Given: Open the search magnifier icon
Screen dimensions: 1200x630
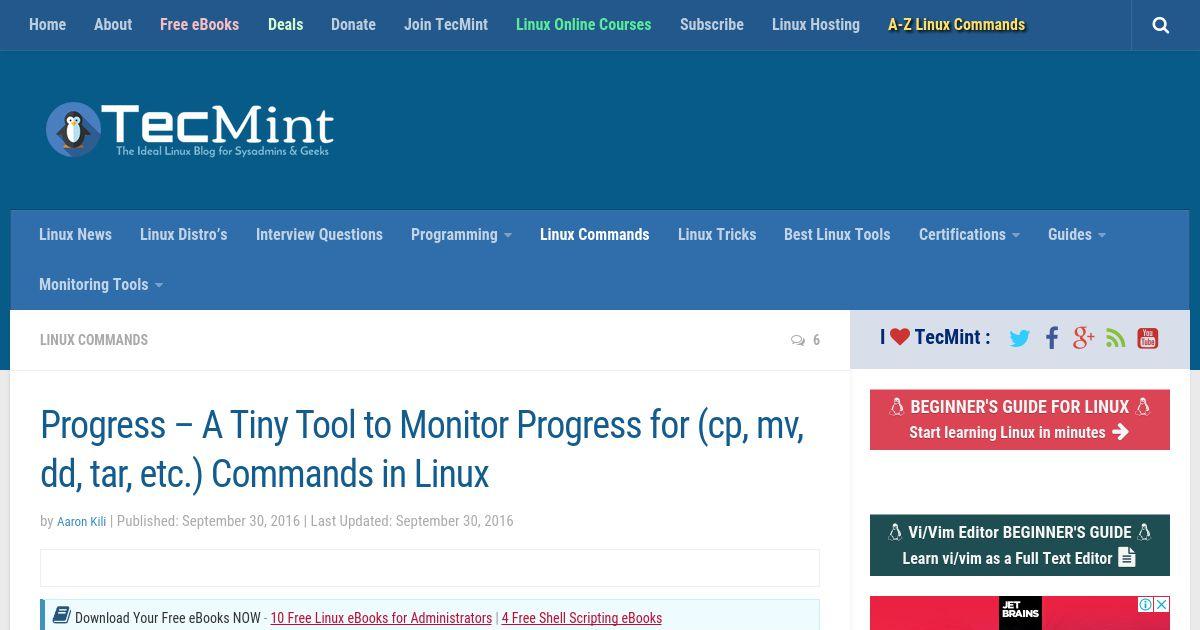Looking at the screenshot, I should [x=1161, y=25].
